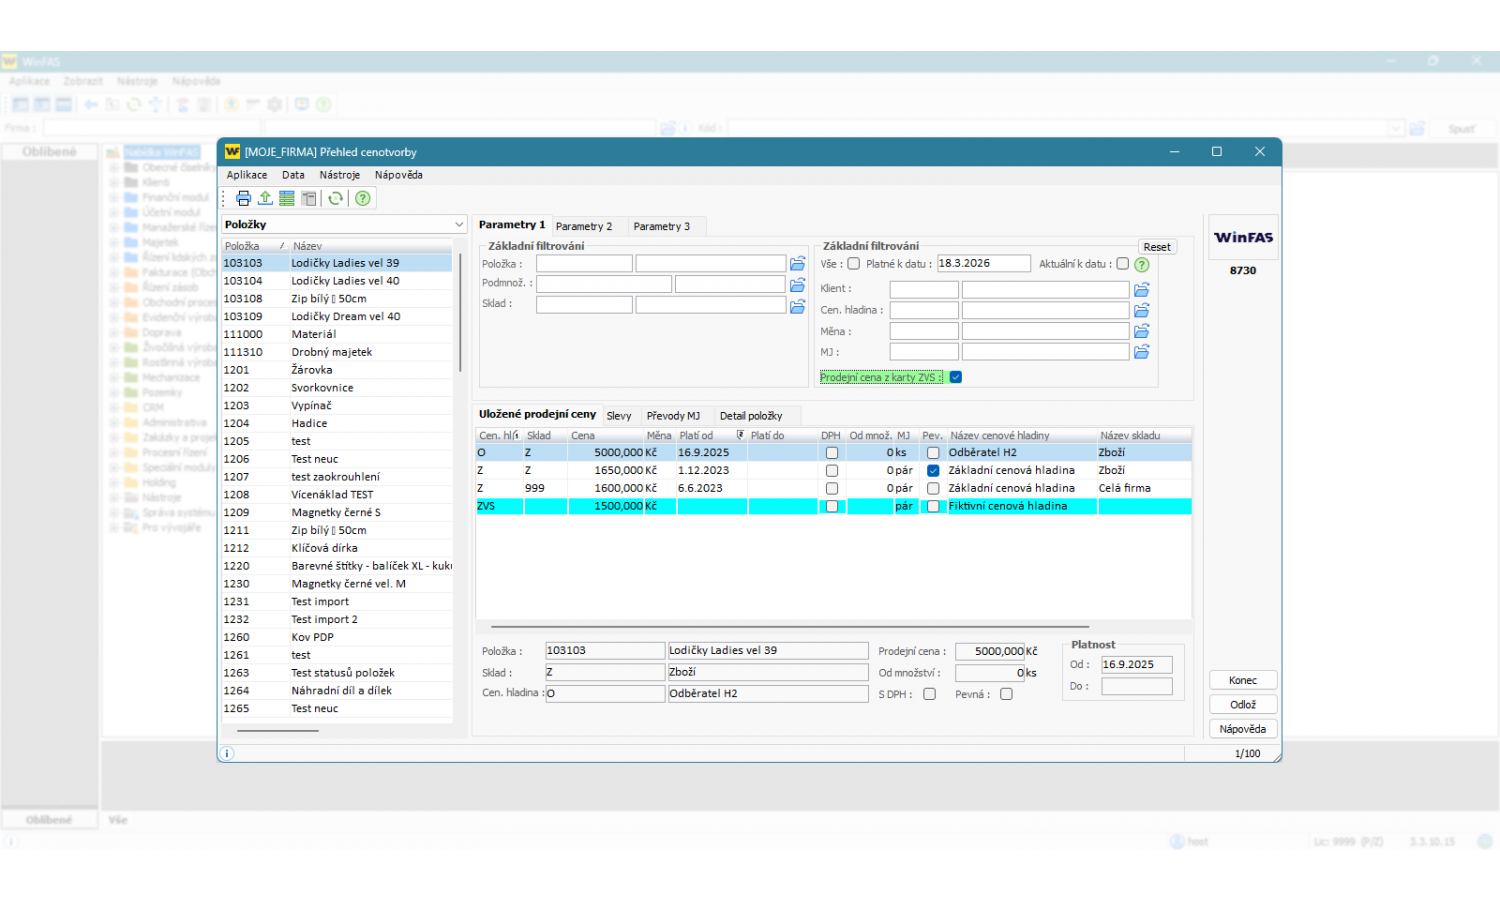Sort by the Položka column header
The image size is (1500, 900).
pos(242,246)
